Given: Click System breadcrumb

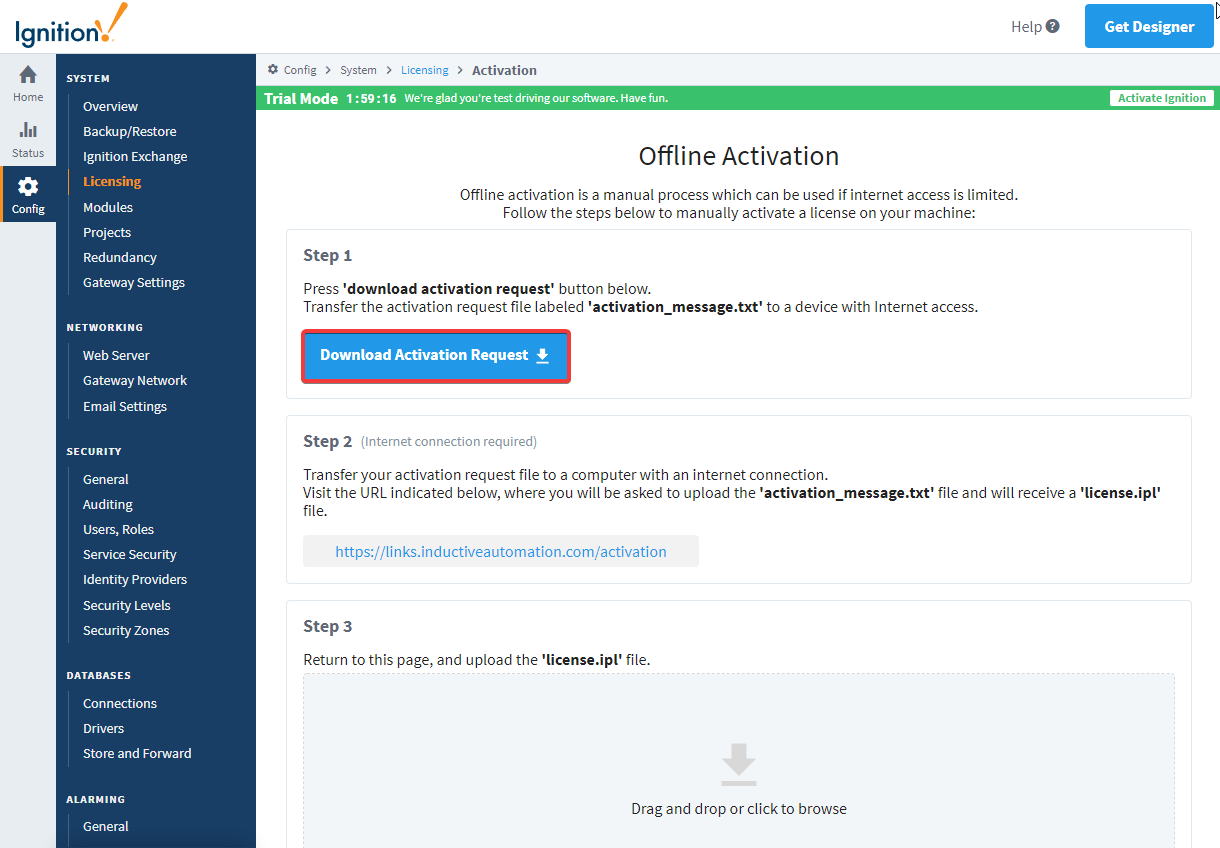Looking at the screenshot, I should [358, 70].
